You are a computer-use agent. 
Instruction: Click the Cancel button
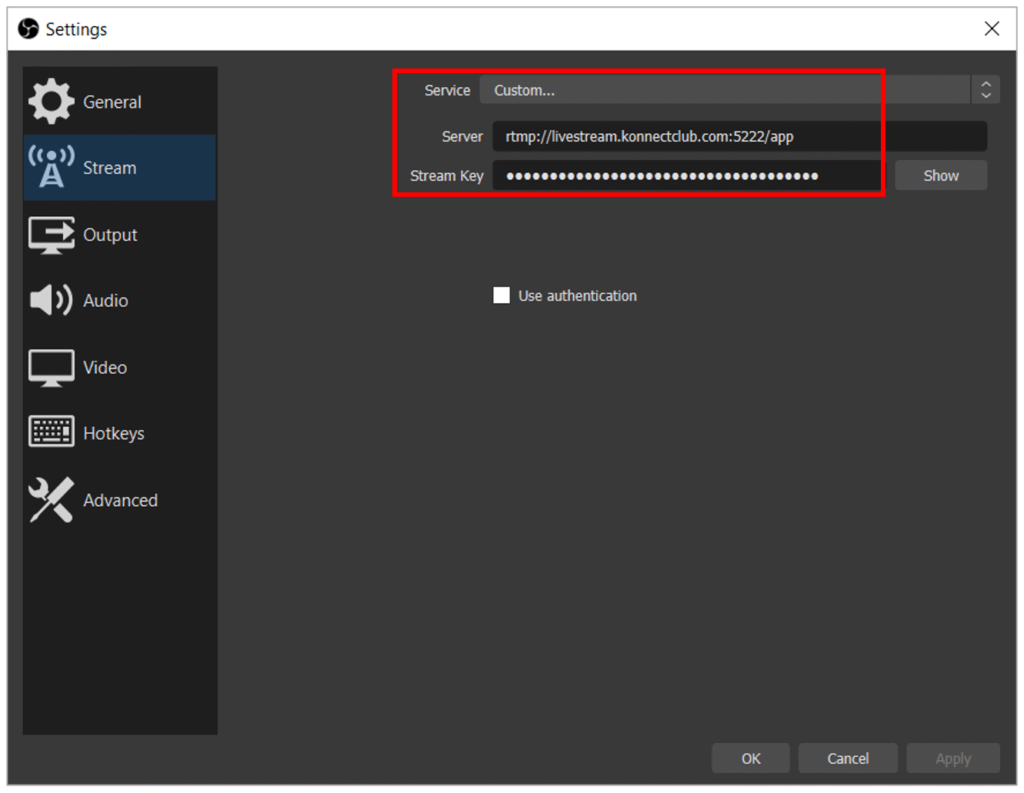click(848, 759)
